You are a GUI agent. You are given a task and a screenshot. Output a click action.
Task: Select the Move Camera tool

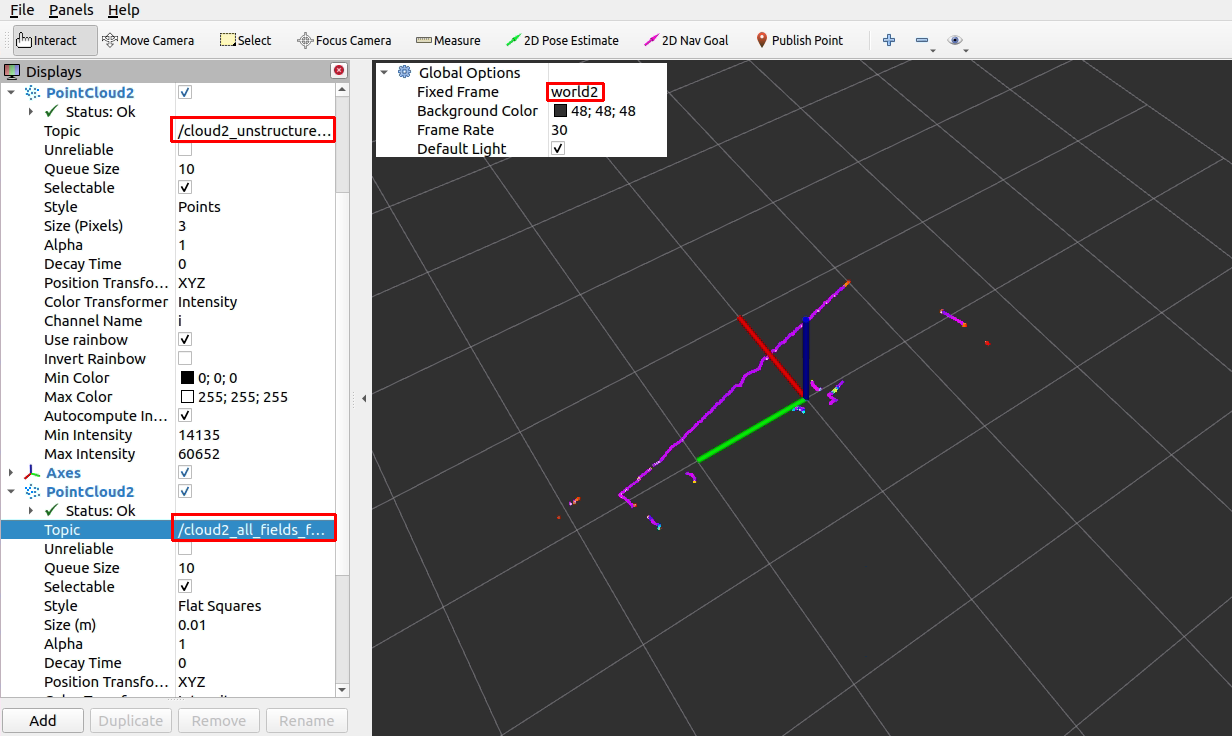[x=148, y=41]
